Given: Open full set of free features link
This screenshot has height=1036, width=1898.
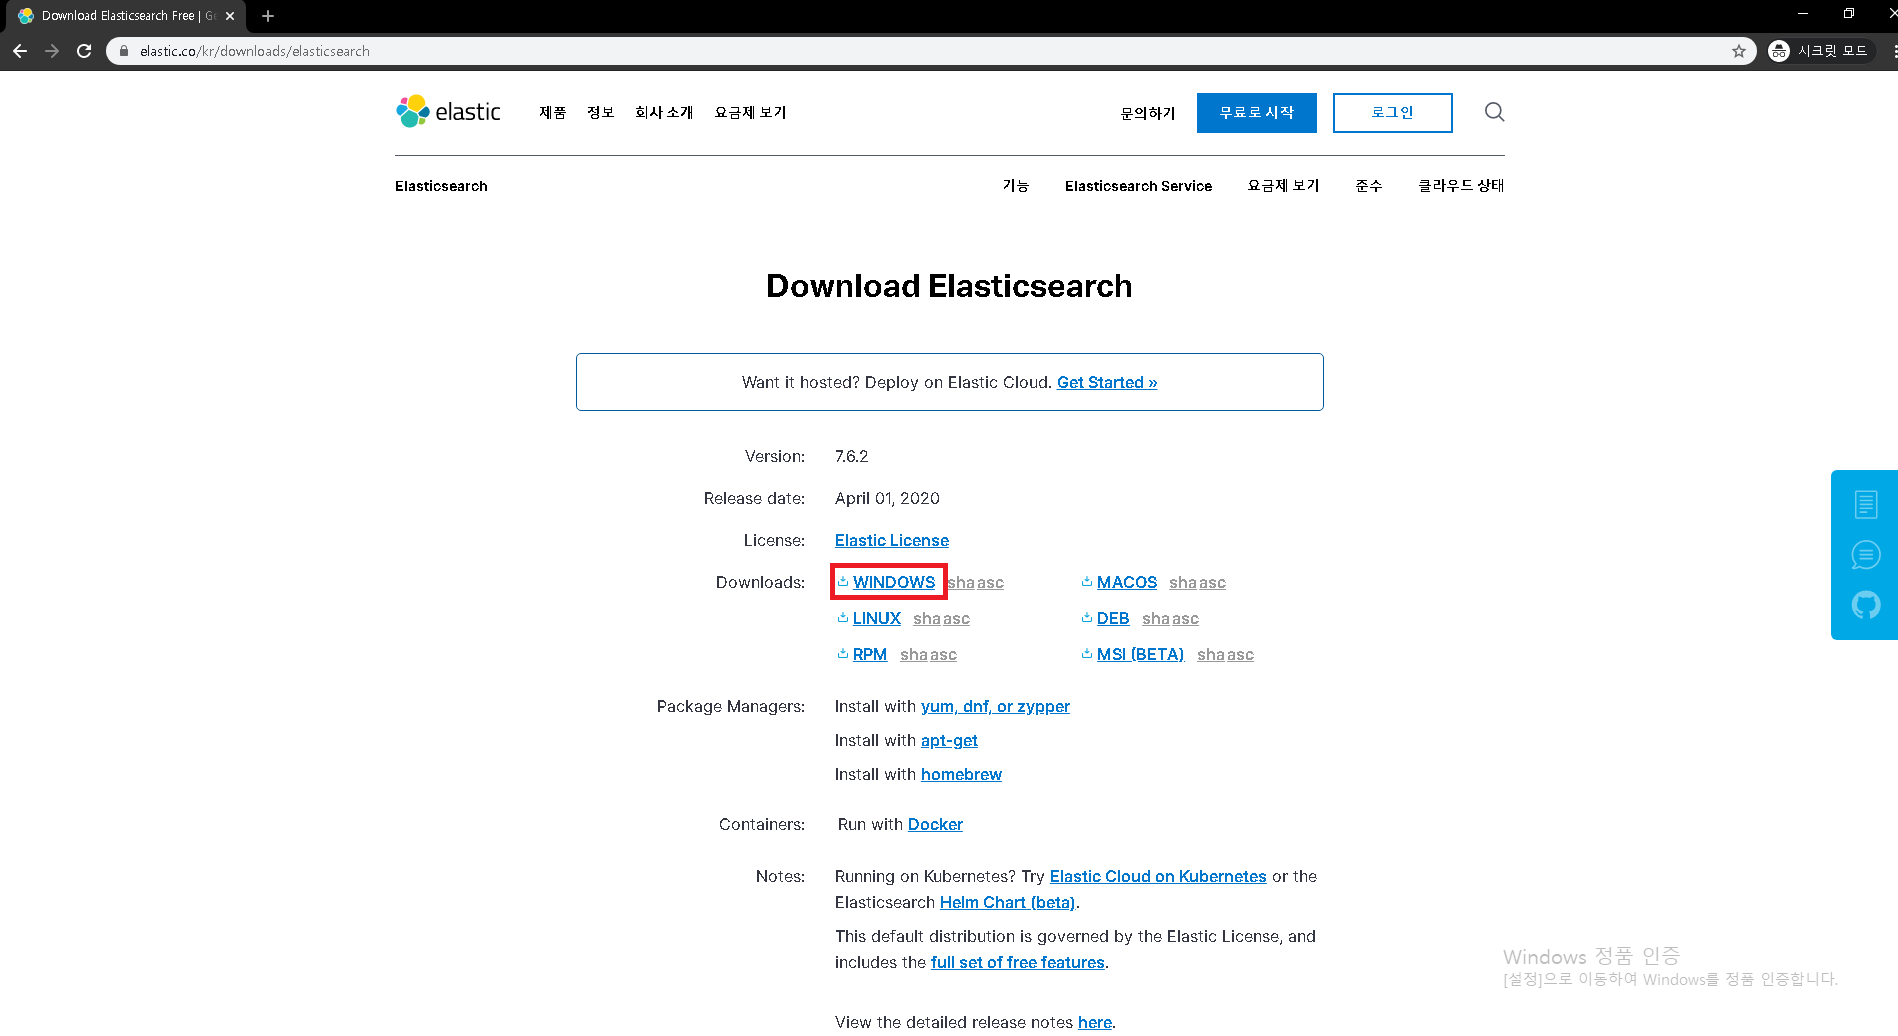Looking at the screenshot, I should click(1017, 962).
